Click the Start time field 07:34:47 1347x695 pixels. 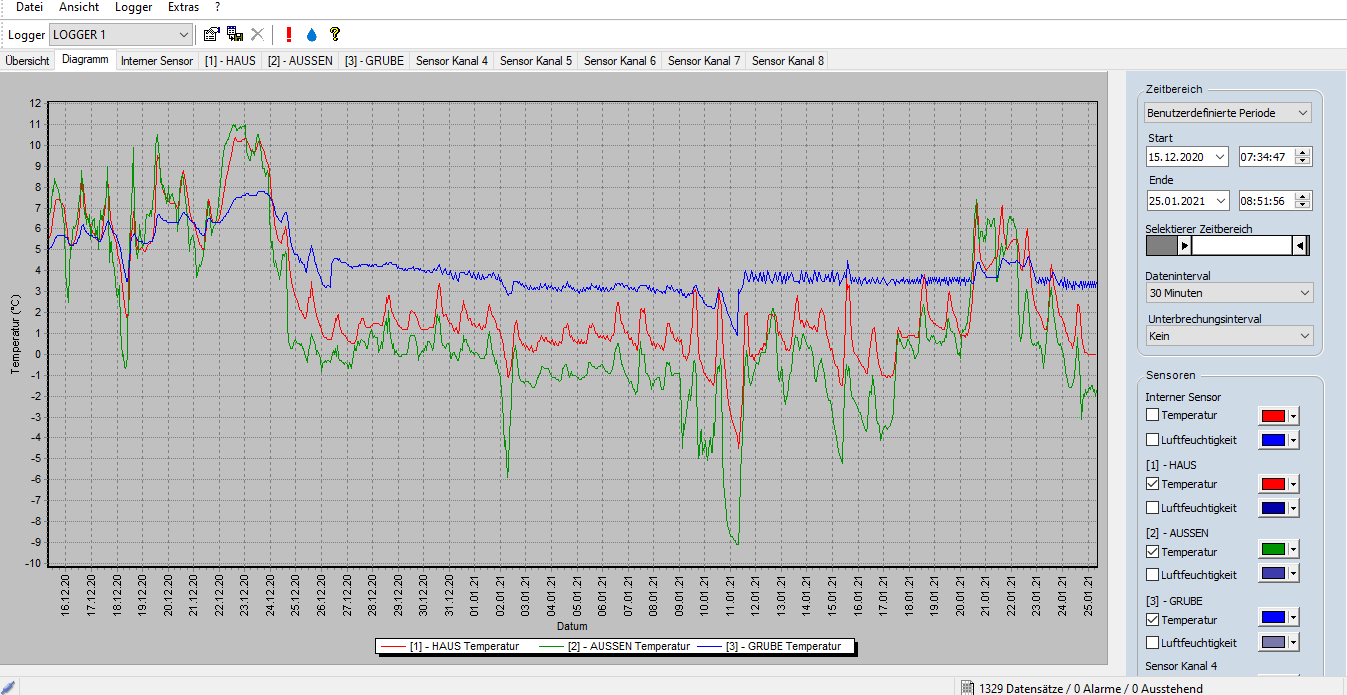(1267, 157)
